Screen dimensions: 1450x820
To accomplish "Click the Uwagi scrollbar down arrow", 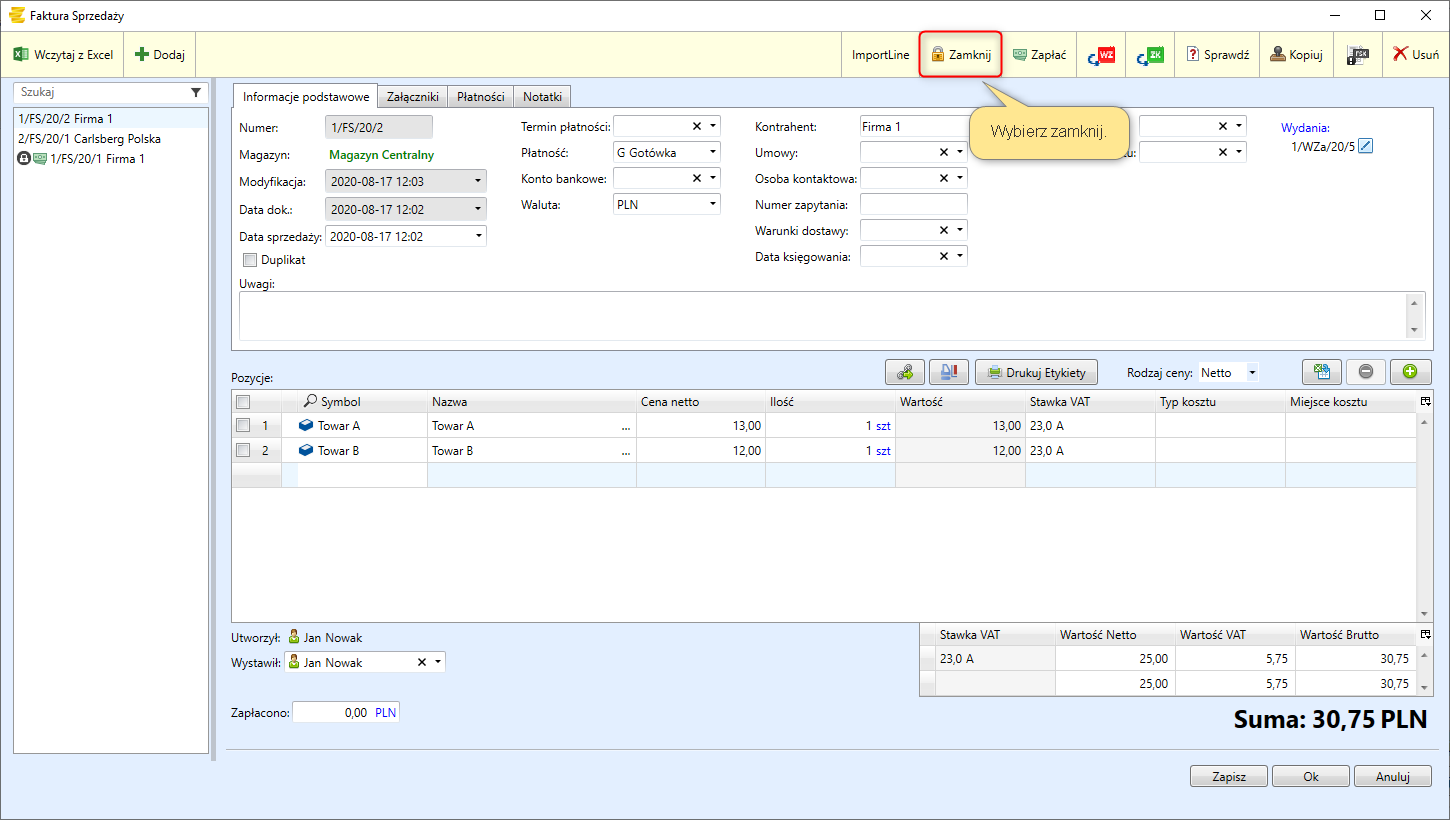I will (1414, 330).
